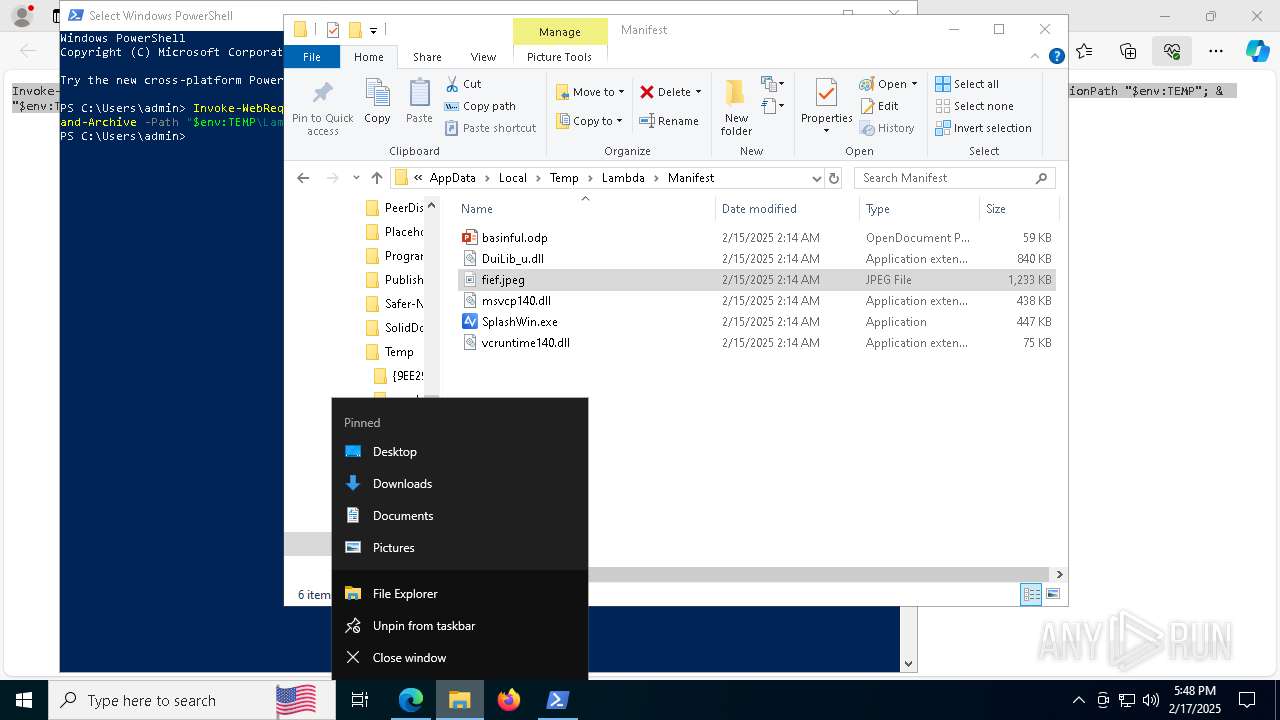
Task: Select the Publish folder in tree
Action: point(393,280)
